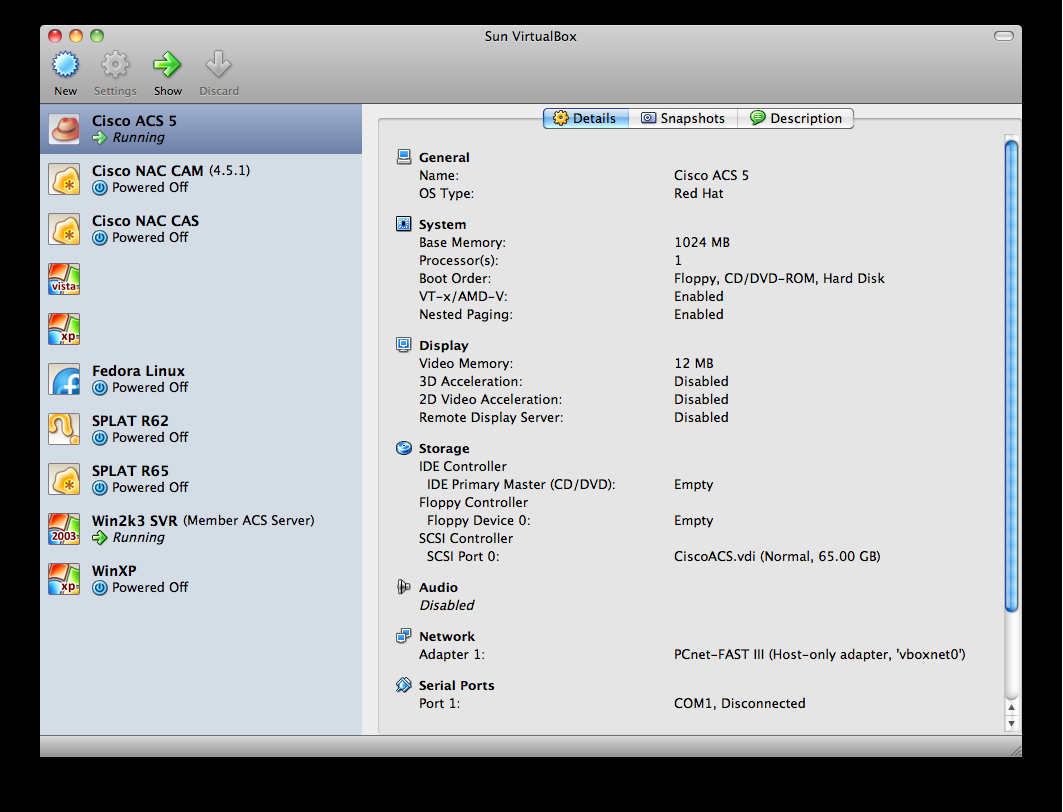The height and width of the screenshot is (812, 1063).
Task: Click the Serial Ports section heading
Action: click(x=456, y=686)
